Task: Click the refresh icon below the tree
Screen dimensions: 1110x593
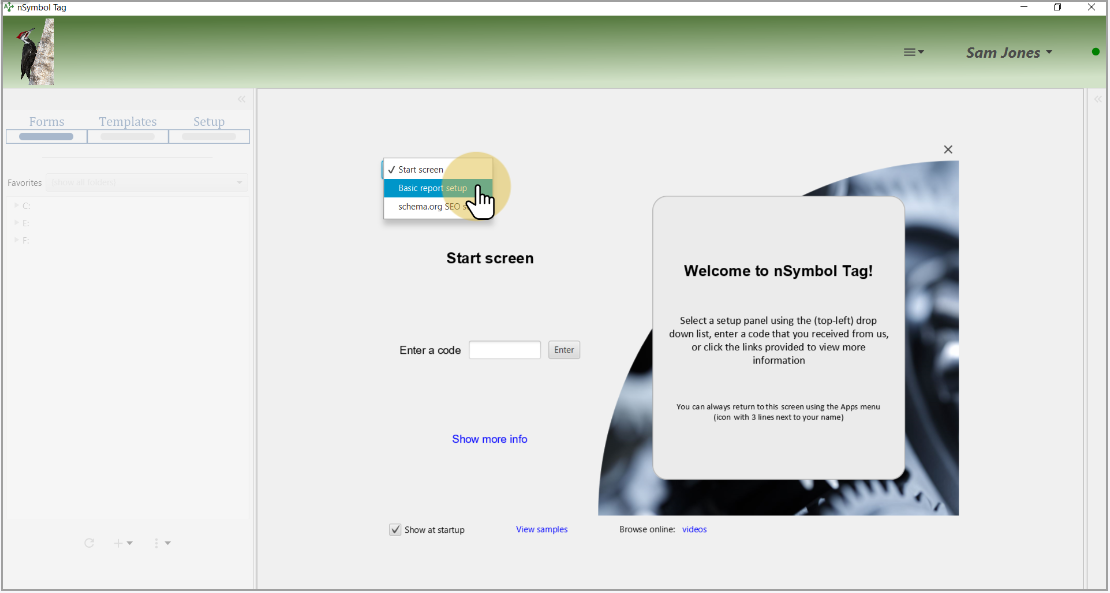Action: tap(89, 543)
